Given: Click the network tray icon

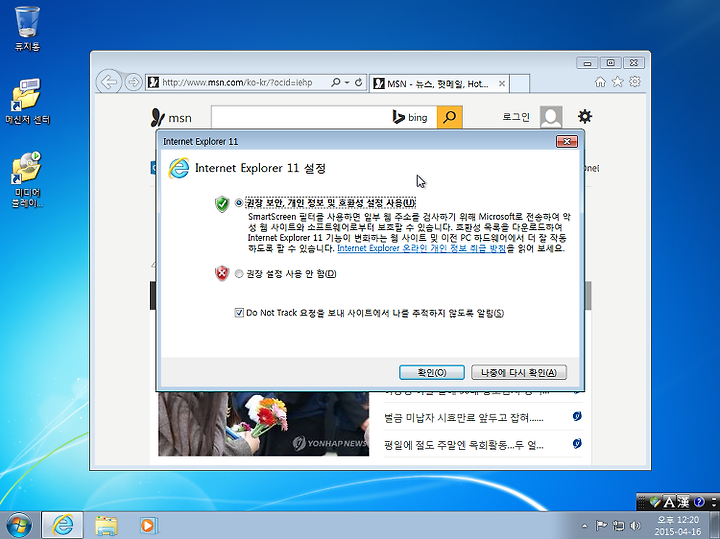Looking at the screenshot, I should pos(619,526).
